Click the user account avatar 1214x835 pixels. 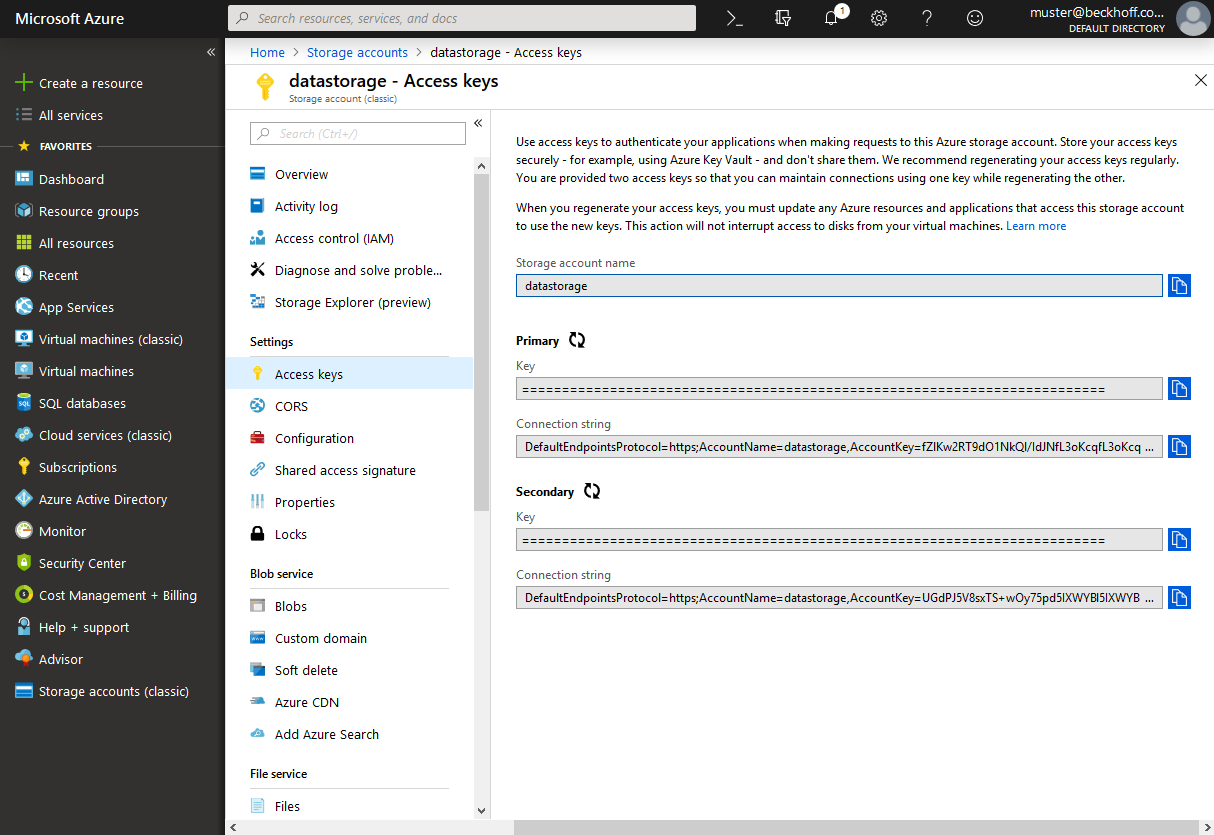pos(1192,18)
